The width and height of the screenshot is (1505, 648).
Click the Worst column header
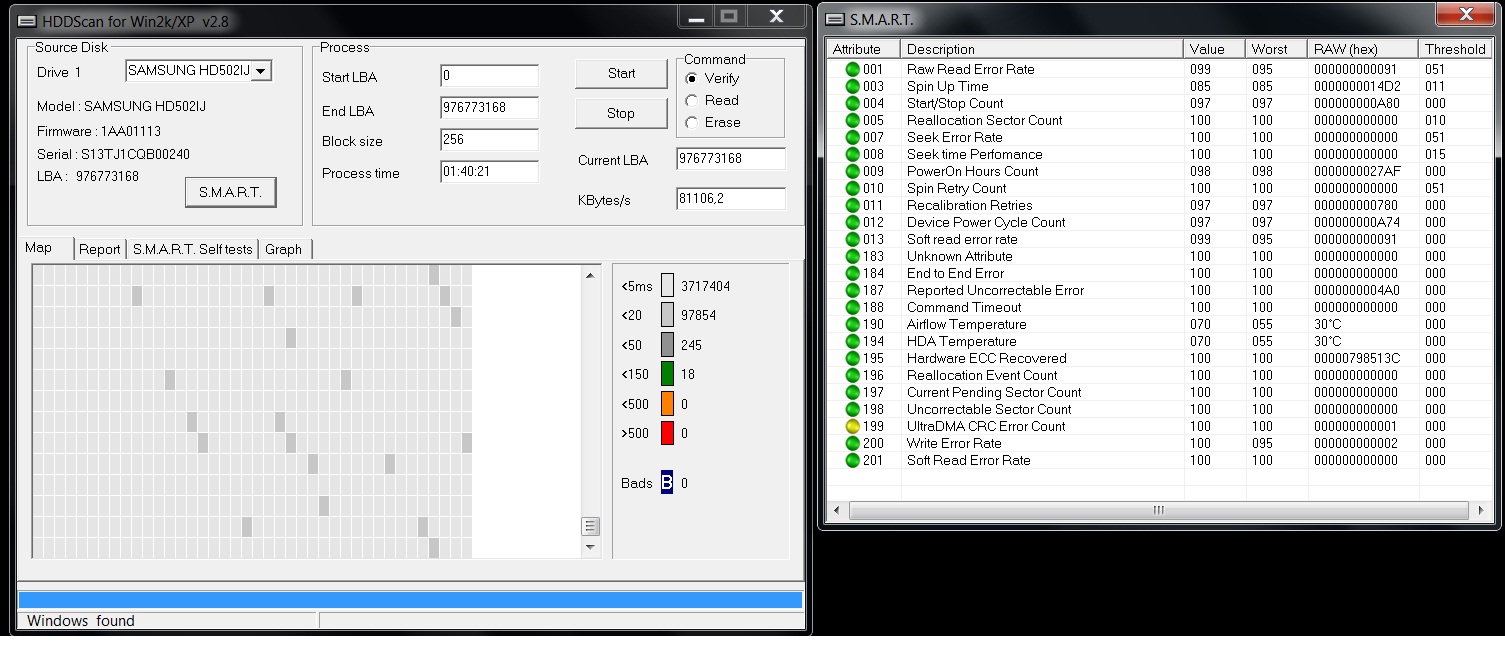1276,49
